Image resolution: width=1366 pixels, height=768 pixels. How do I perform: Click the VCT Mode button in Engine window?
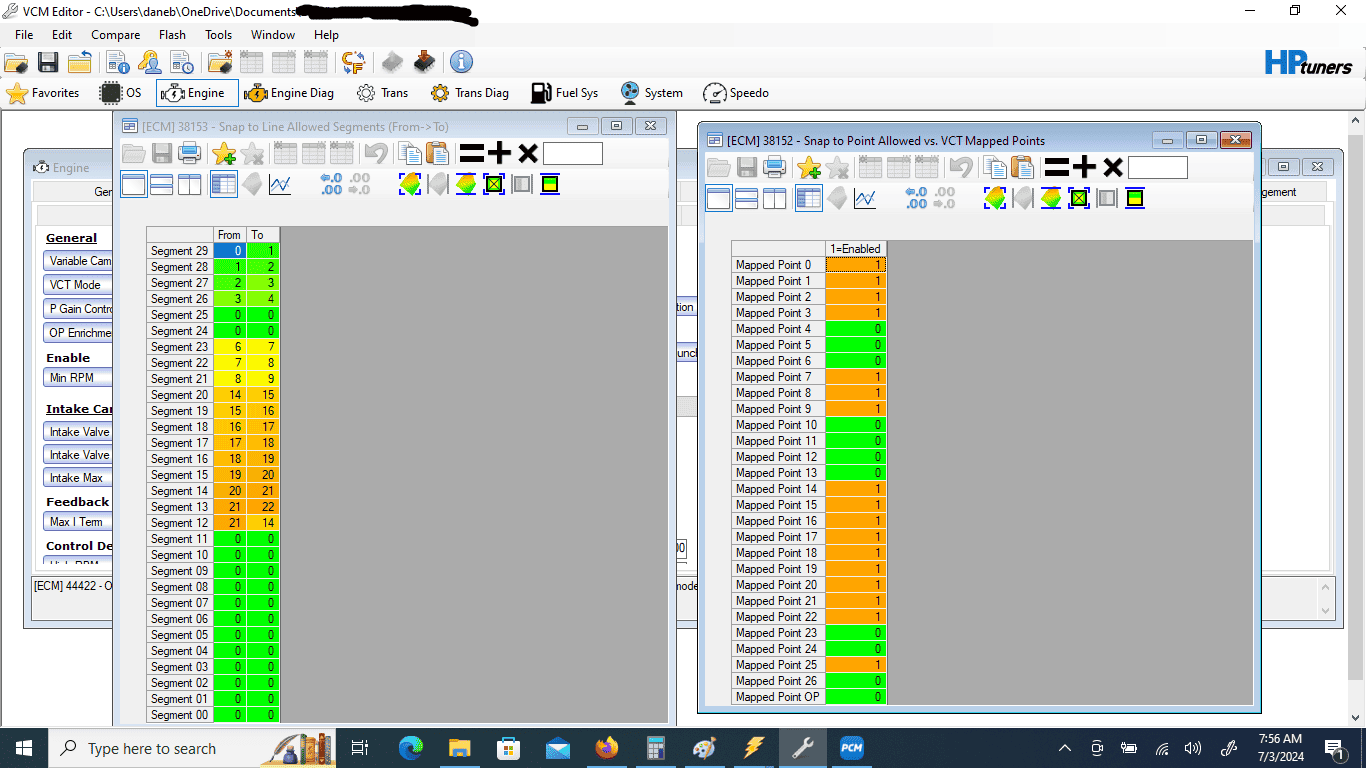coord(76,284)
